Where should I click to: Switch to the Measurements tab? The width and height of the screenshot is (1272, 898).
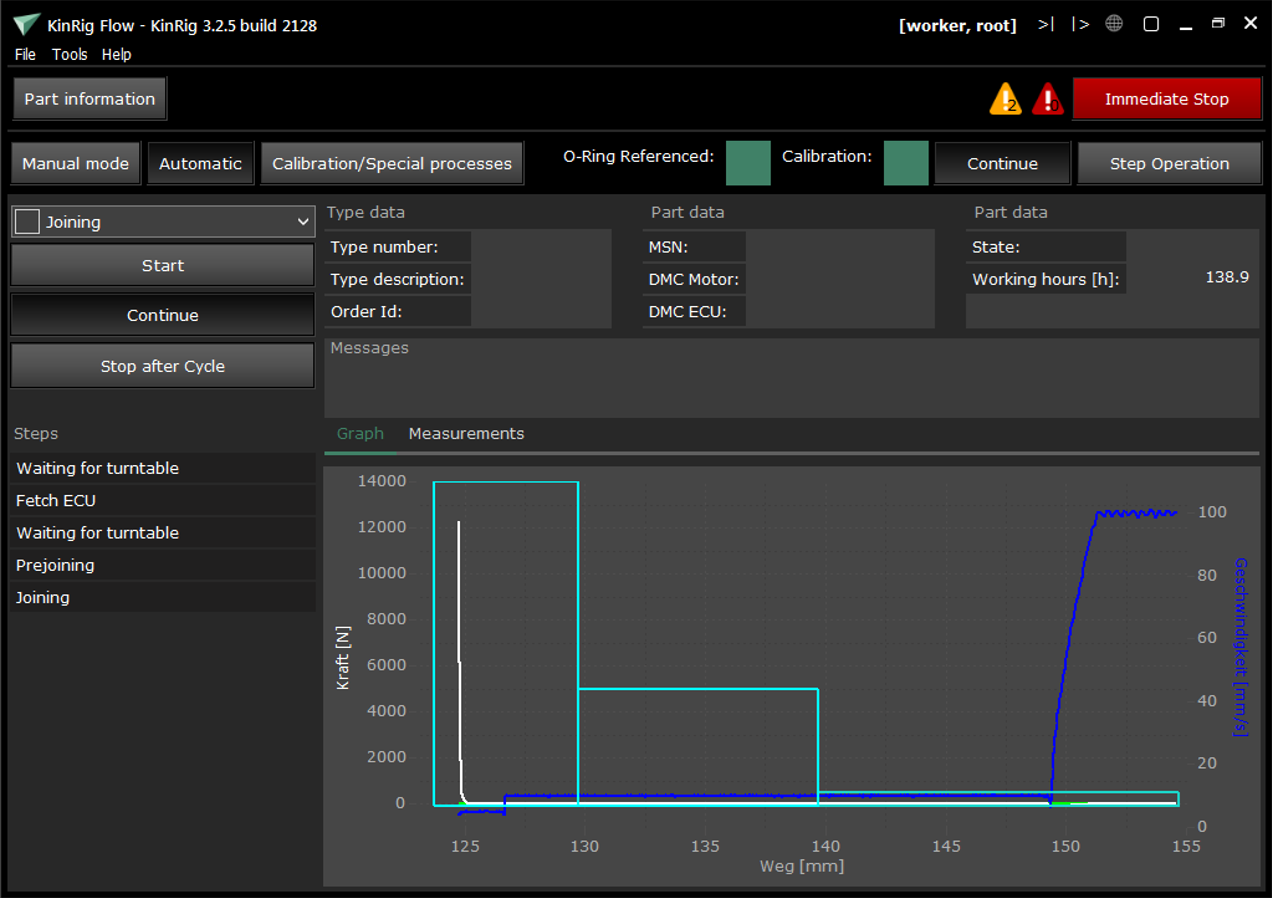[x=466, y=434]
